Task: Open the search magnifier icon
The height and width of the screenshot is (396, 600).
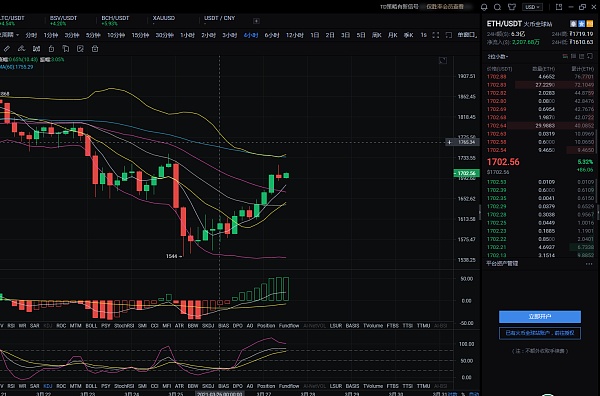Action: [x=497, y=7]
